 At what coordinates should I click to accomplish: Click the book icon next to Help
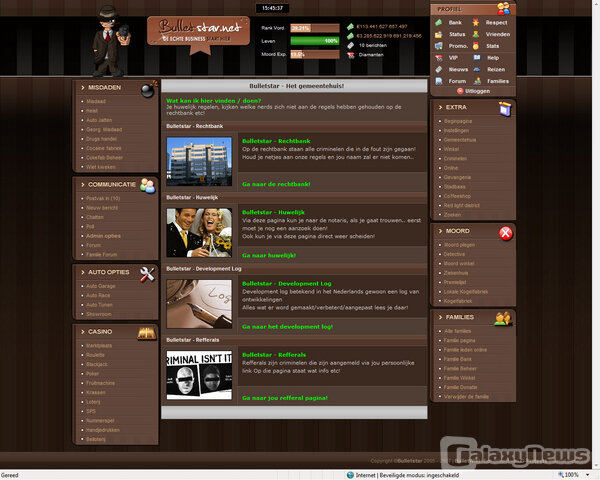[477, 58]
